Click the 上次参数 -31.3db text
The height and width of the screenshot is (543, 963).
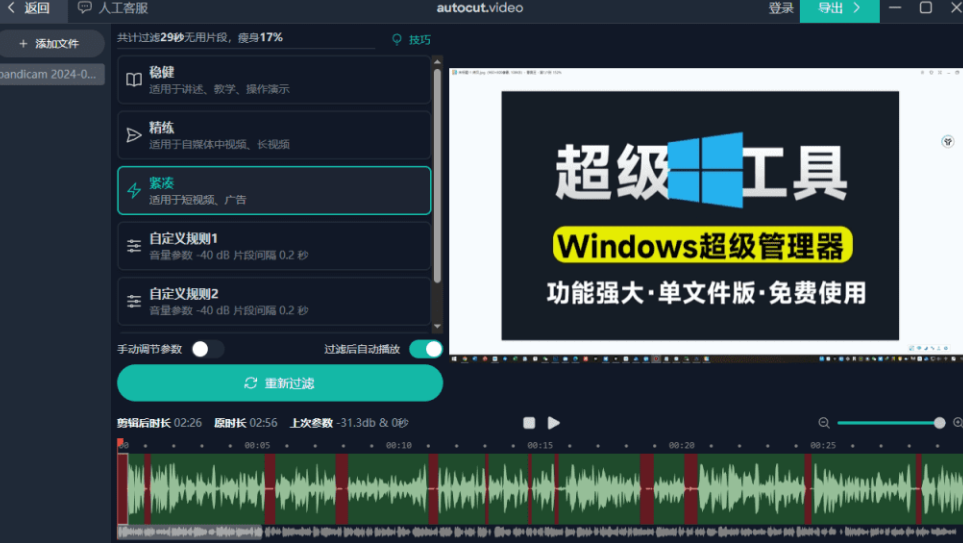[x=349, y=423]
